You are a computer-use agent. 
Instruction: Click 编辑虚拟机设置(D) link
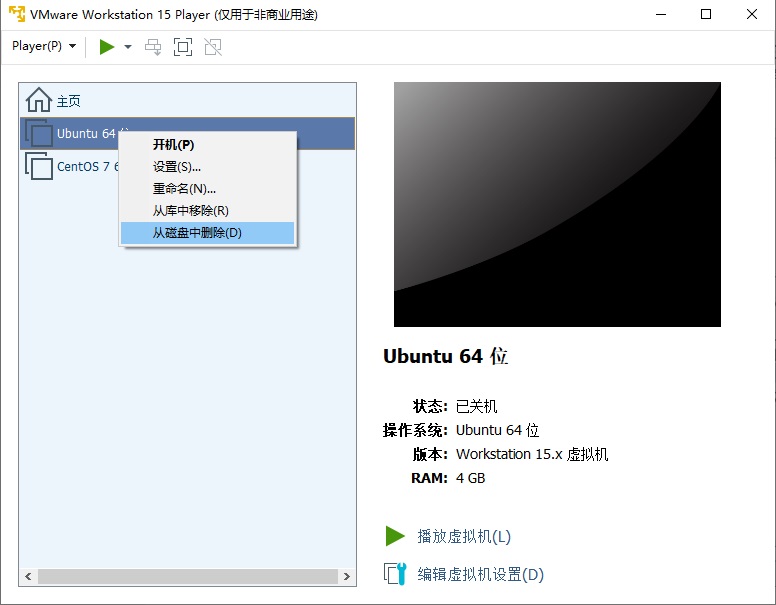click(x=481, y=574)
